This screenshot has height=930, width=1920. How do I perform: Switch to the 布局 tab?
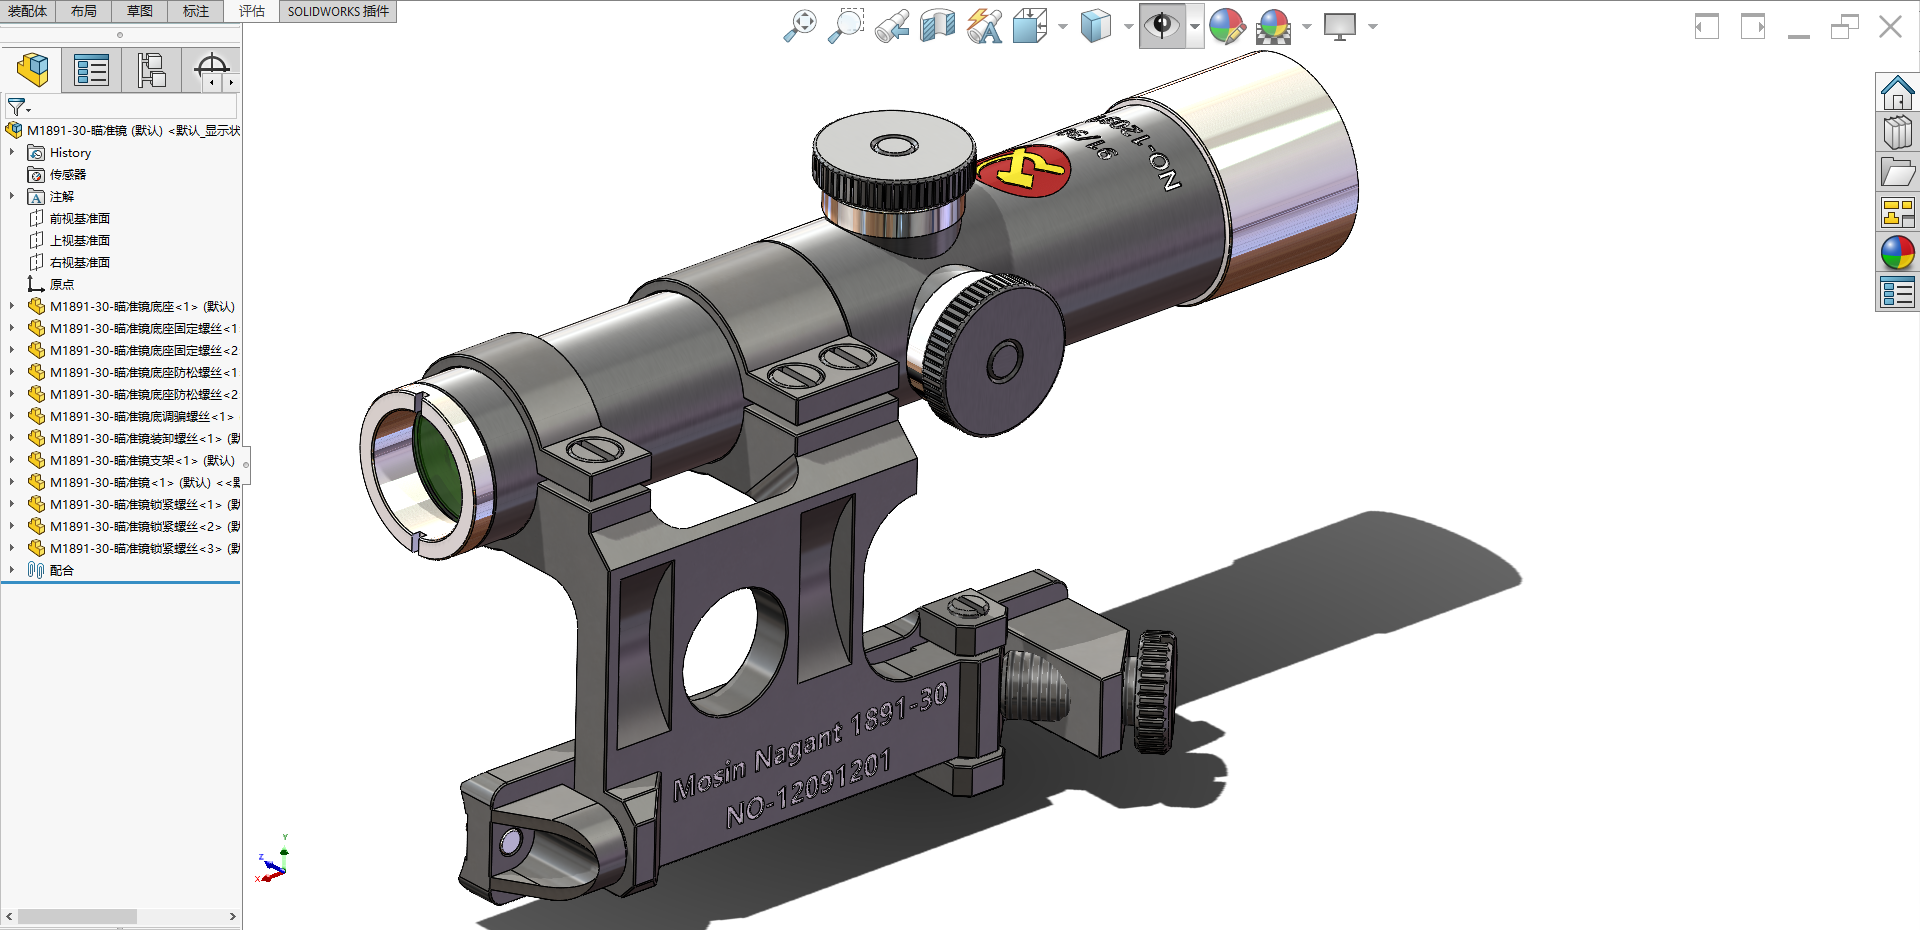point(84,11)
